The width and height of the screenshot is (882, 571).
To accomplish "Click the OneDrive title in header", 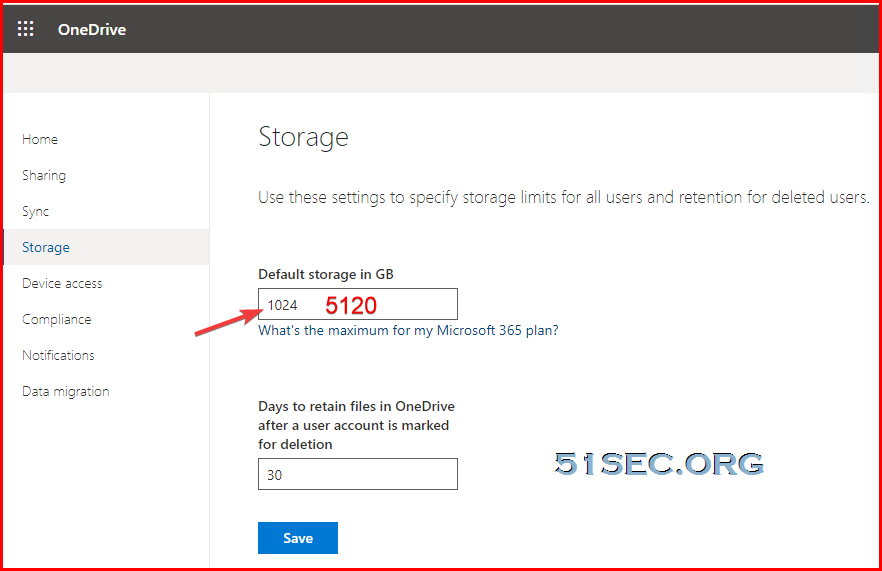I will tap(92, 29).
